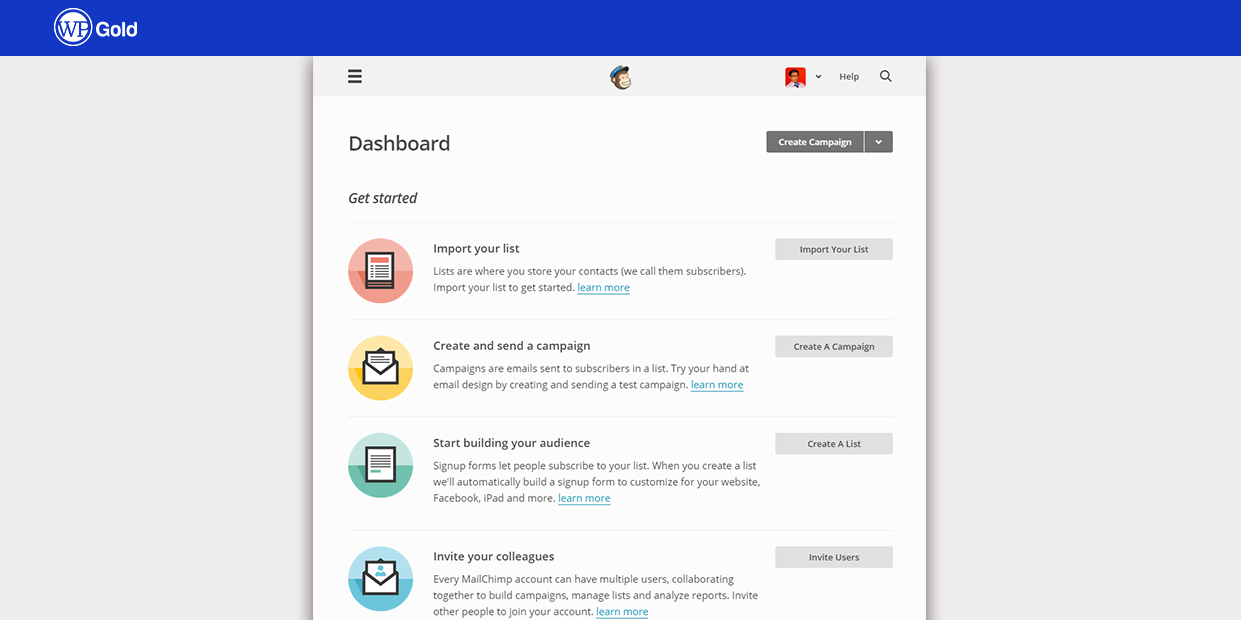This screenshot has height=620, width=1241.
Task: Click the green audience signup form icon
Action: tap(380, 465)
